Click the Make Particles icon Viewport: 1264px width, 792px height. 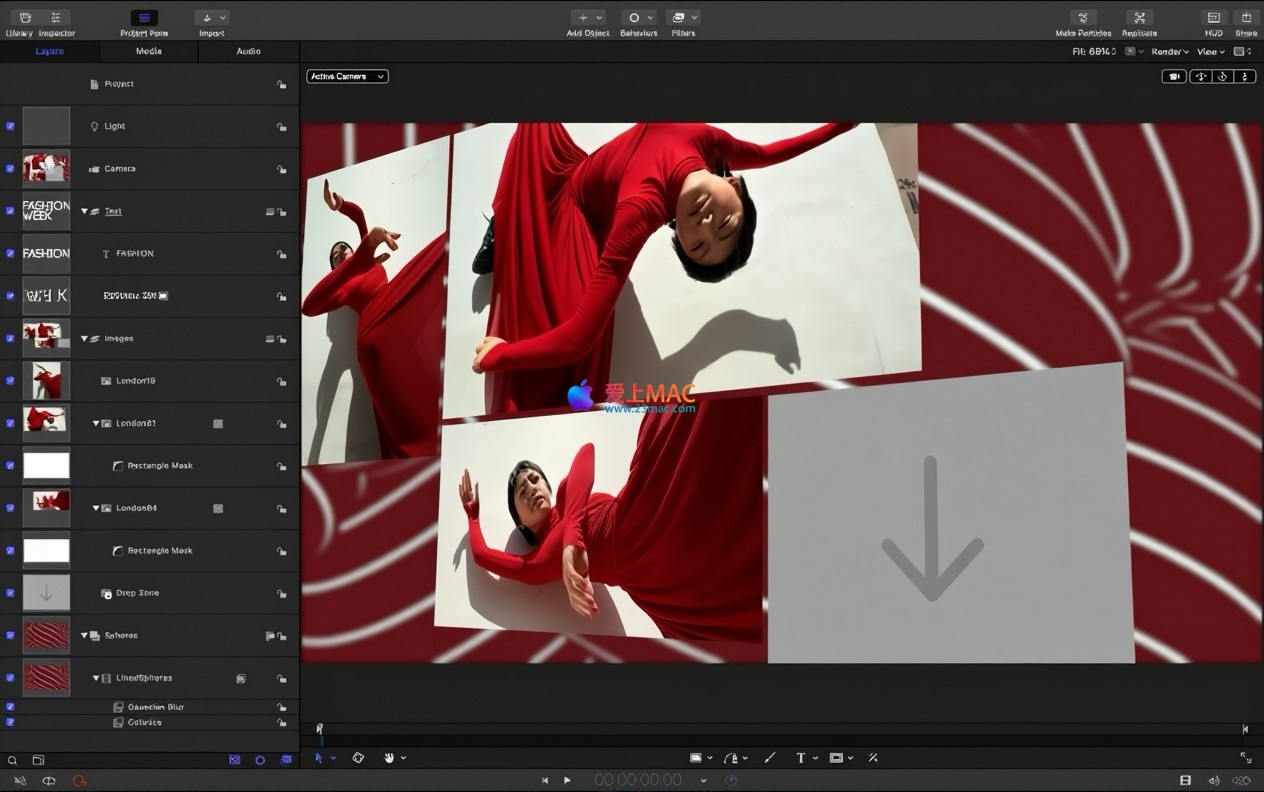point(1083,18)
